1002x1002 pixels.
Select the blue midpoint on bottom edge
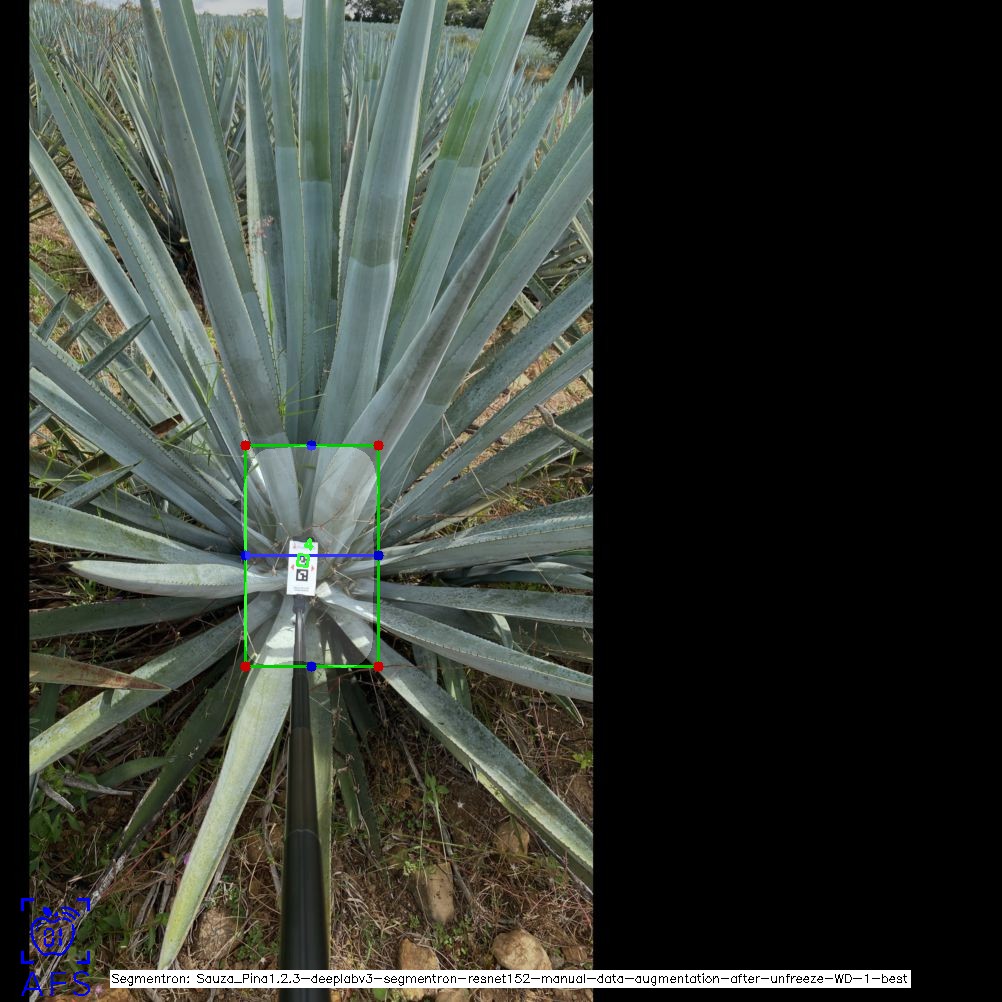(x=312, y=667)
